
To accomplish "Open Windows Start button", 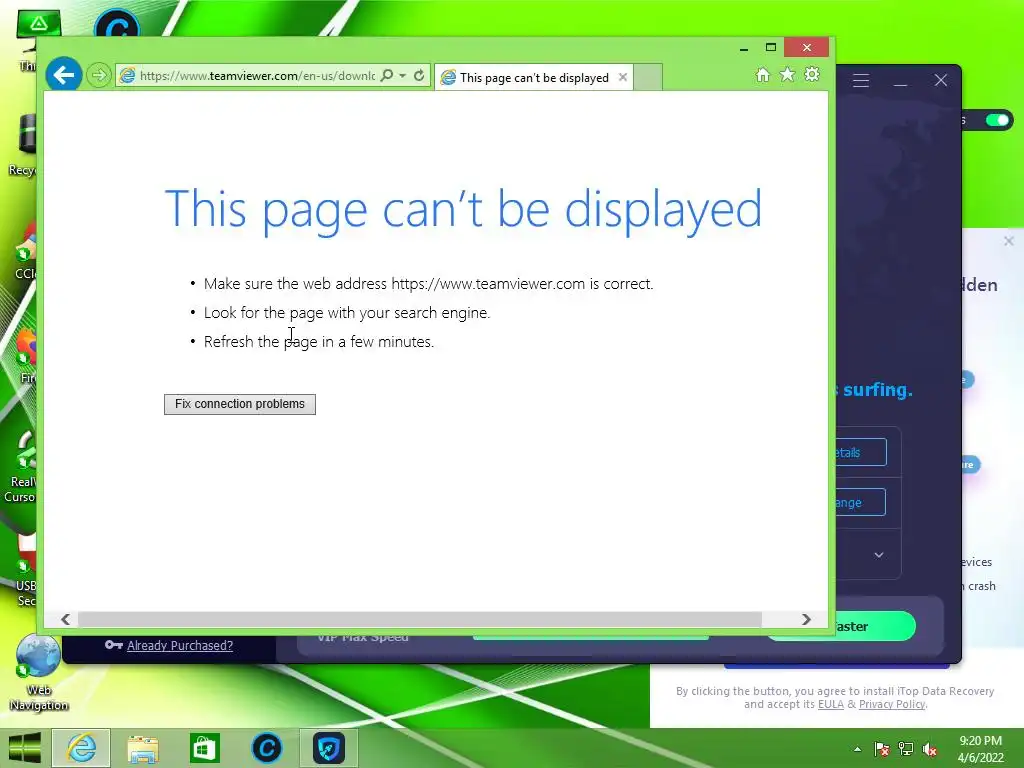I will (x=24, y=748).
